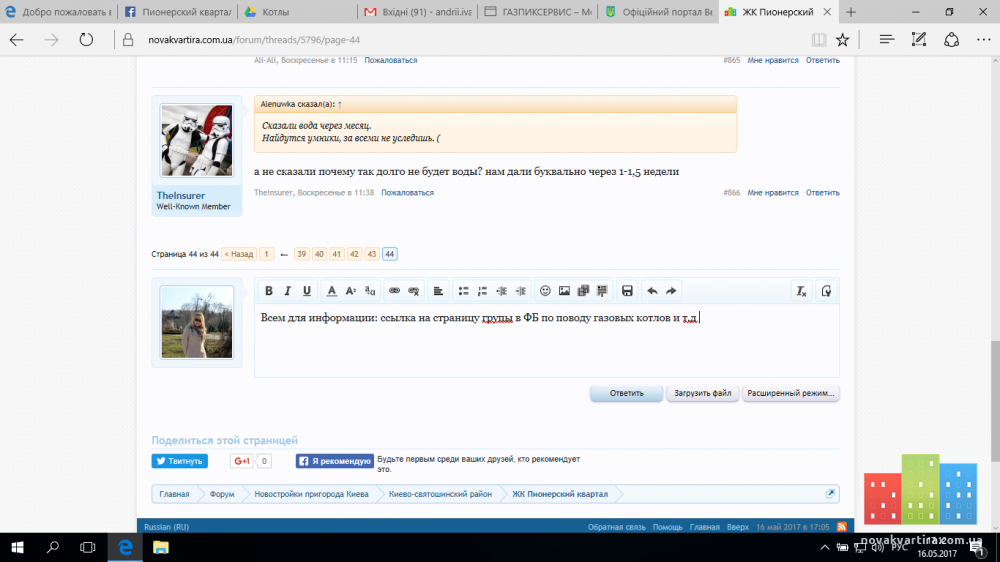Like post #866 with Мне нравится

point(772,193)
